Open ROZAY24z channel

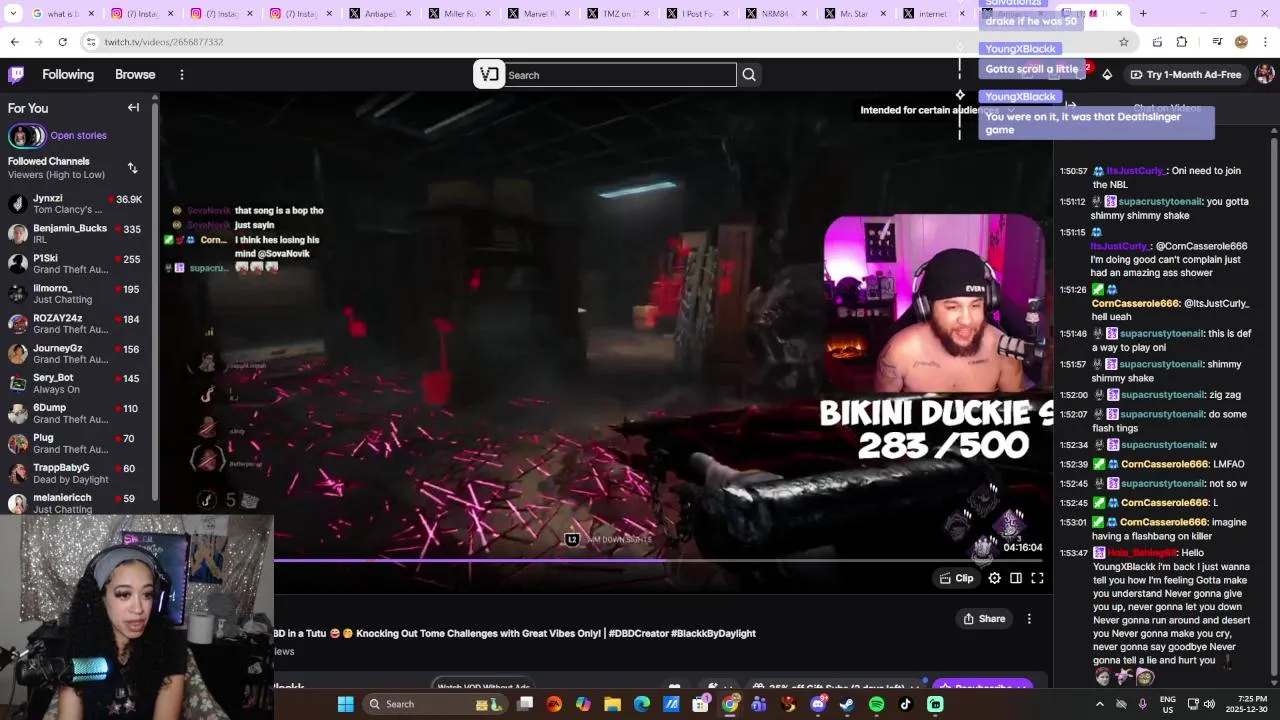(x=75, y=324)
